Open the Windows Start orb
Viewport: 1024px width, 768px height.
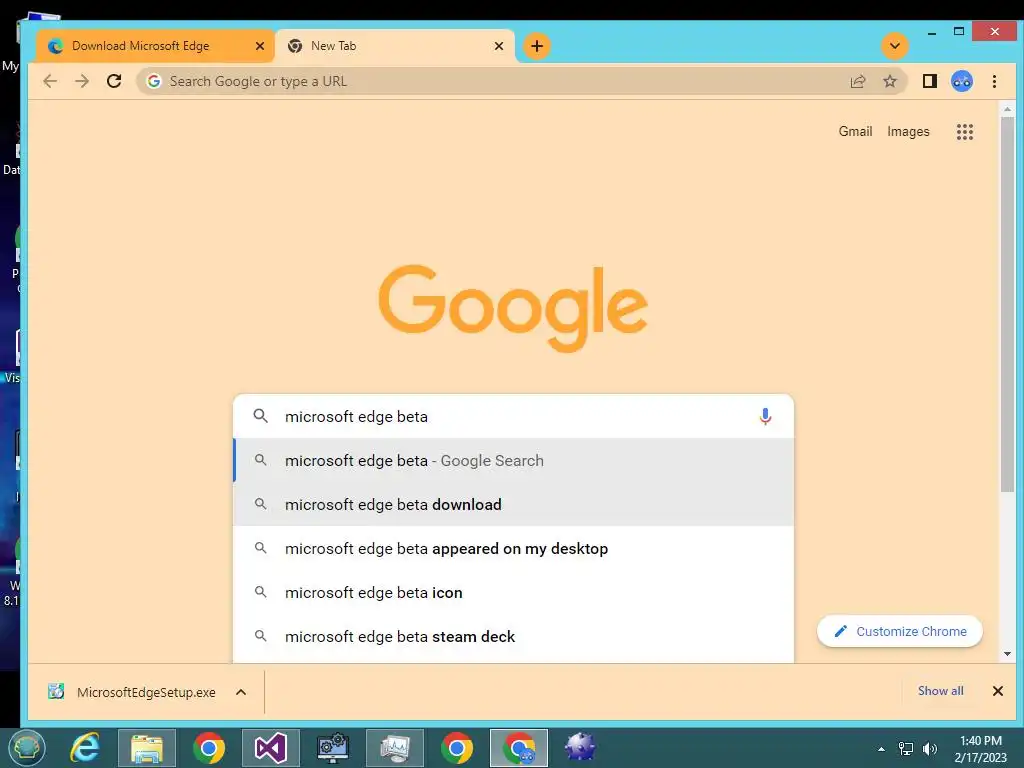(26, 748)
